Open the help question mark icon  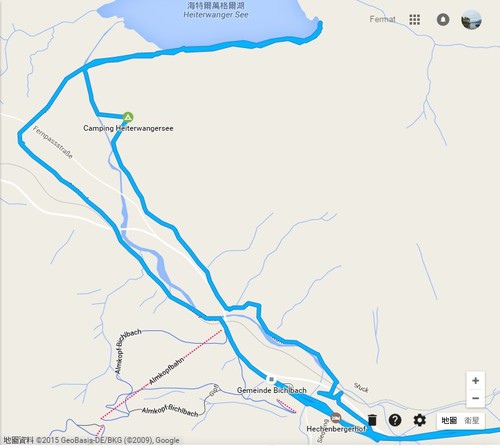(395, 420)
